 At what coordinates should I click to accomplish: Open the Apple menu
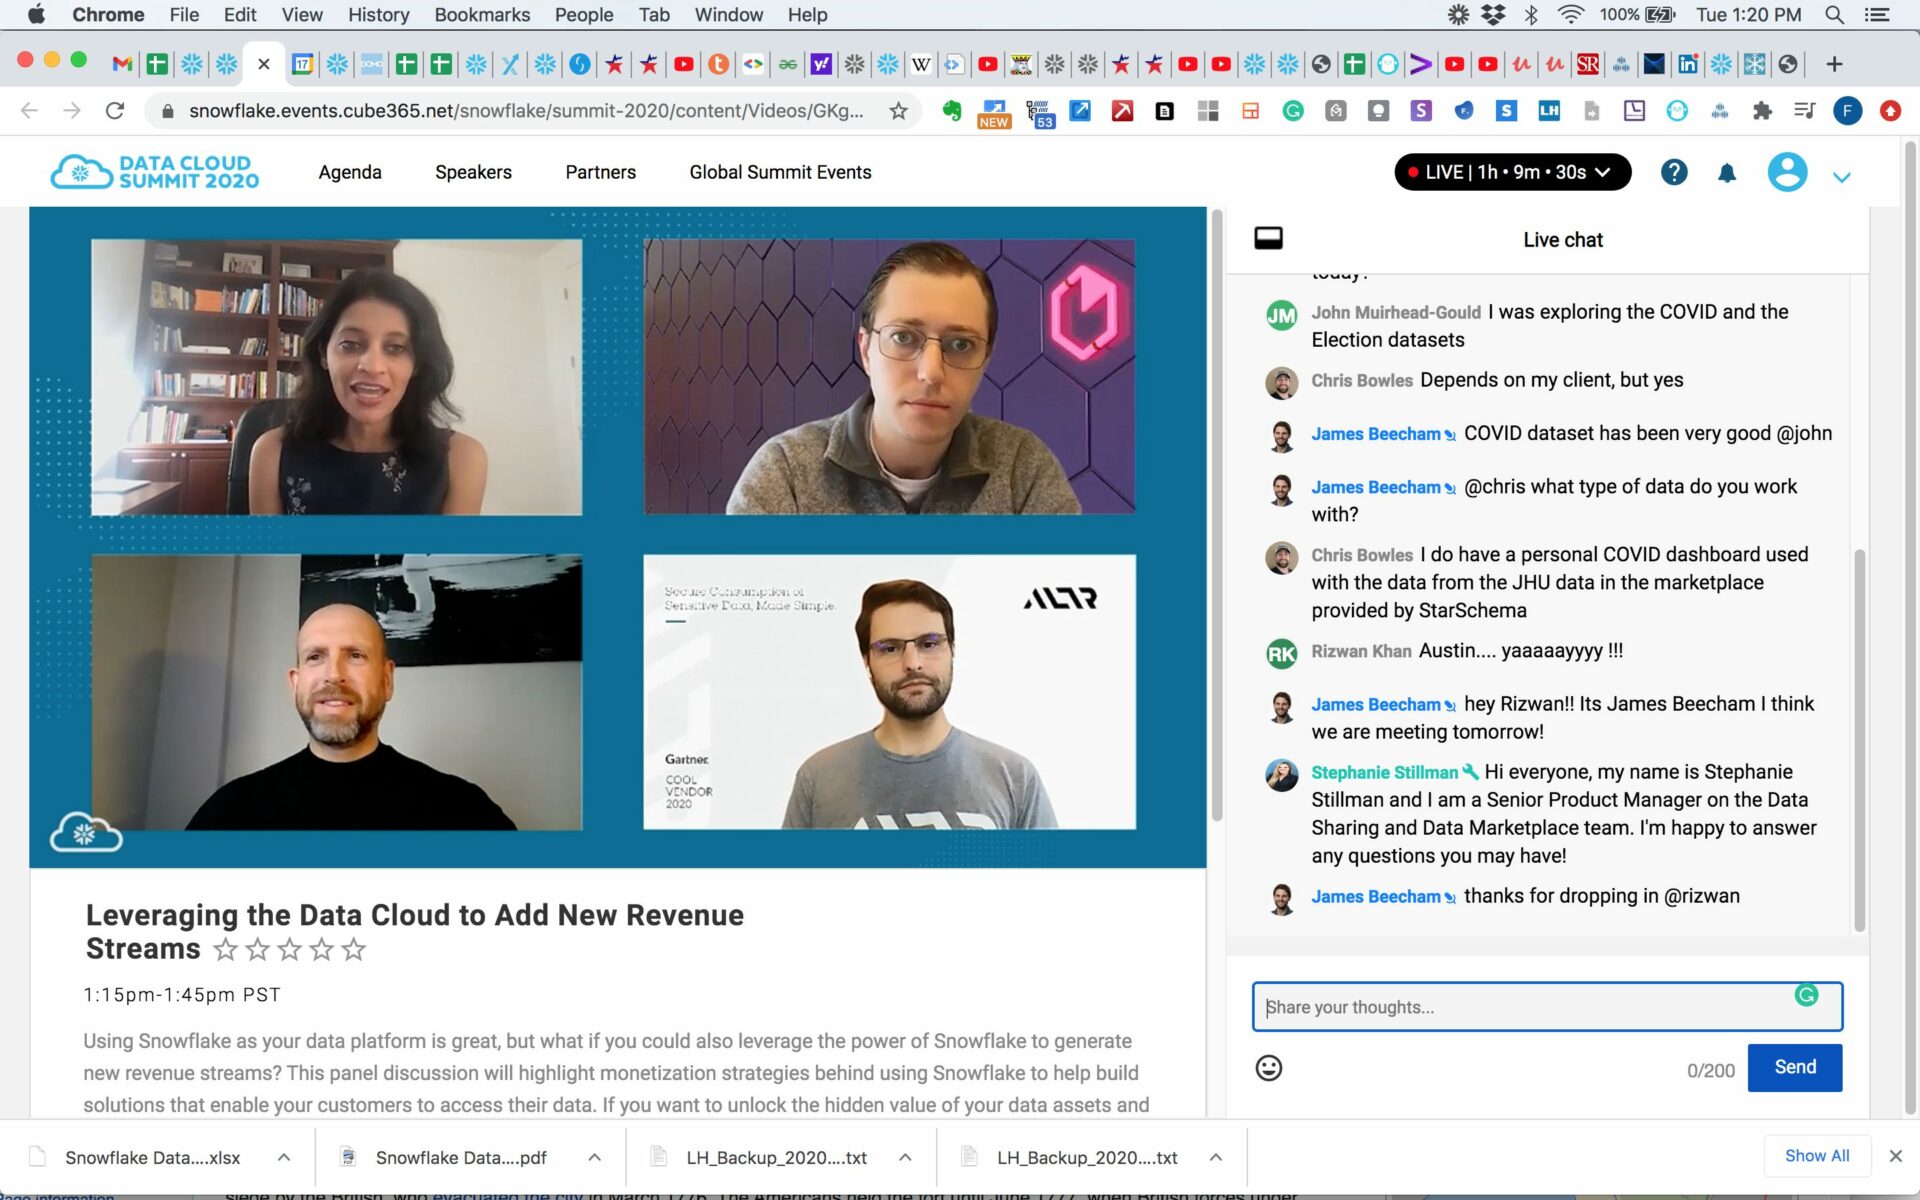[36, 14]
